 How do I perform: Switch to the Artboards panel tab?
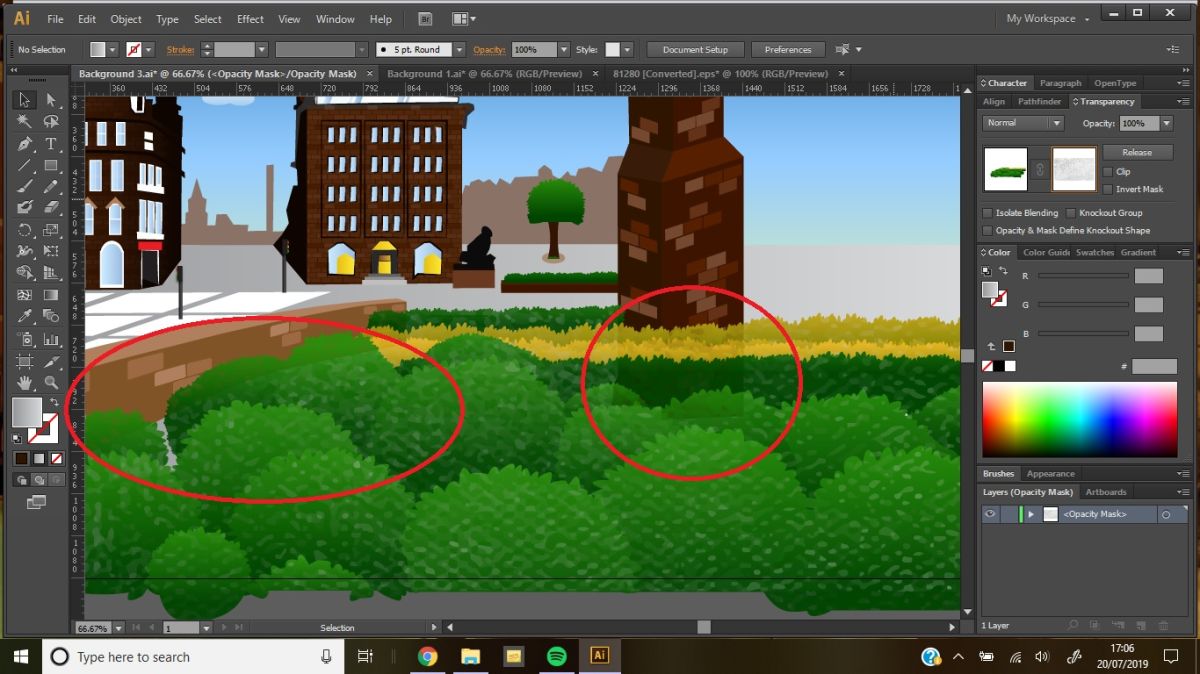(1106, 492)
